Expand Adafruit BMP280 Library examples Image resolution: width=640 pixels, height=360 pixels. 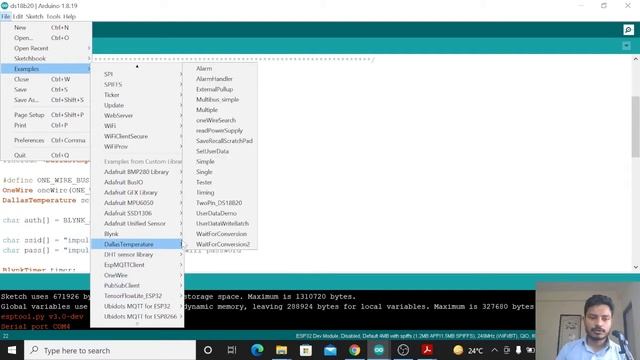[x=137, y=172]
